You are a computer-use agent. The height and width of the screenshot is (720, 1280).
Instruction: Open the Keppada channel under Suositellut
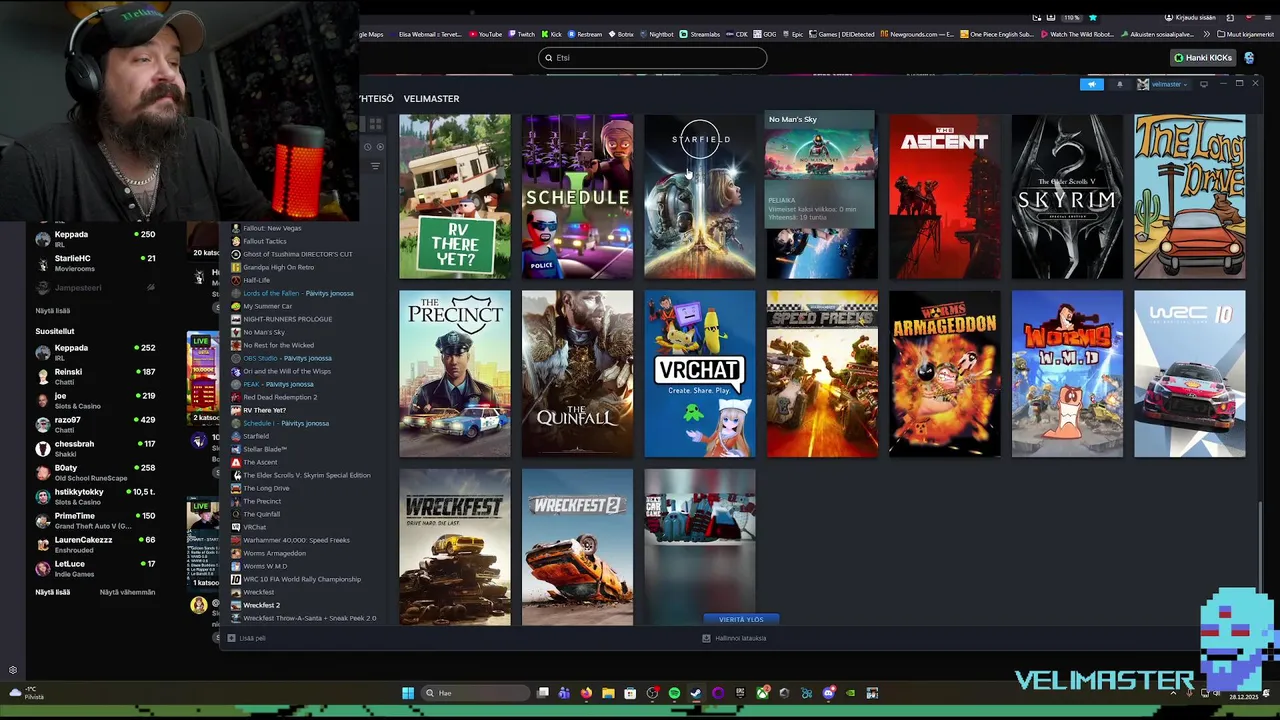[94, 353]
